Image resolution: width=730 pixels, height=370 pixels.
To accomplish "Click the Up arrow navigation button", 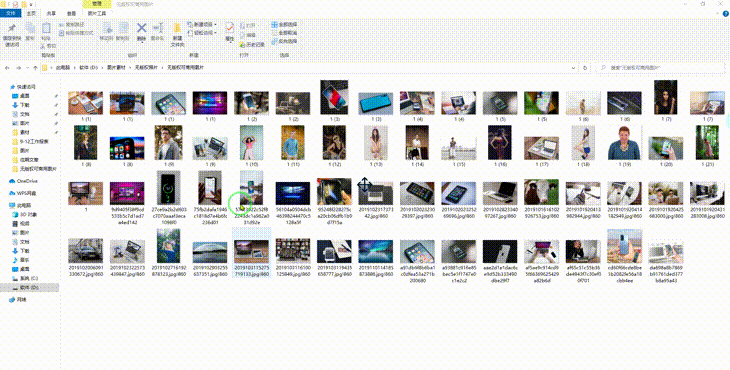I will point(35,68).
